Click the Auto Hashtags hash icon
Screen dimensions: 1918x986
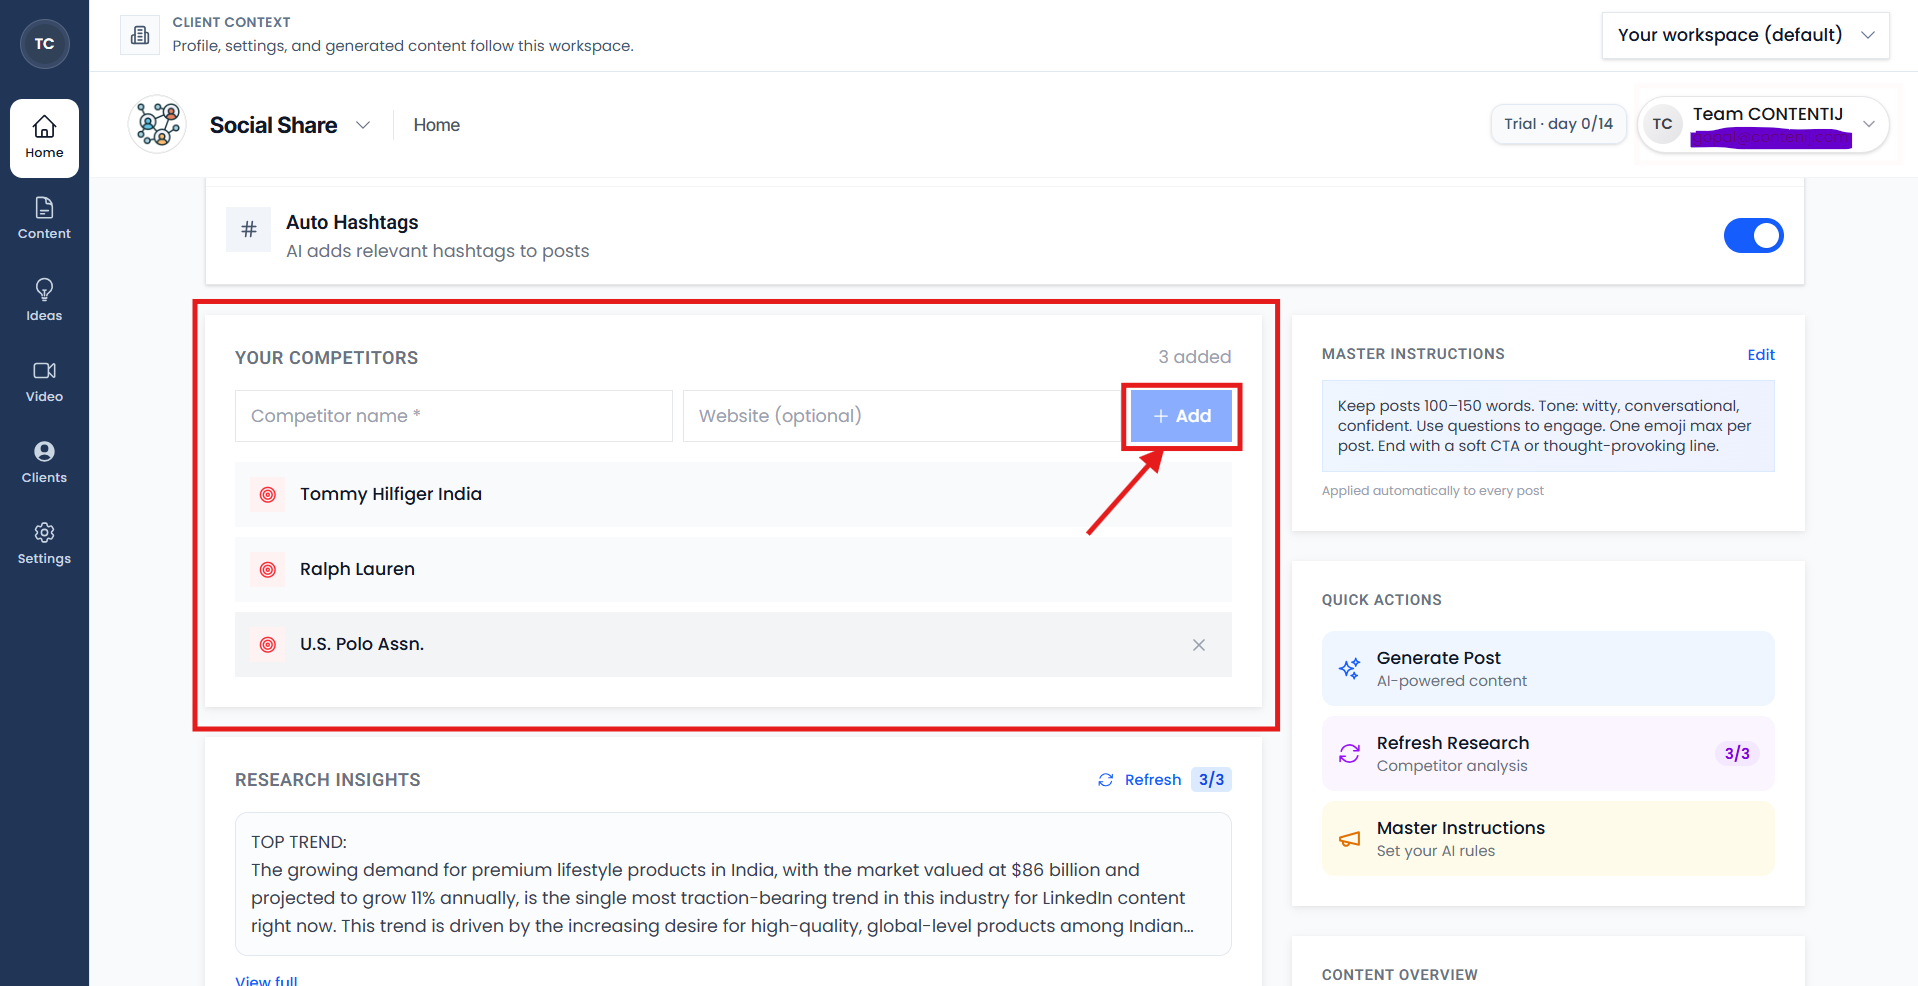click(249, 230)
